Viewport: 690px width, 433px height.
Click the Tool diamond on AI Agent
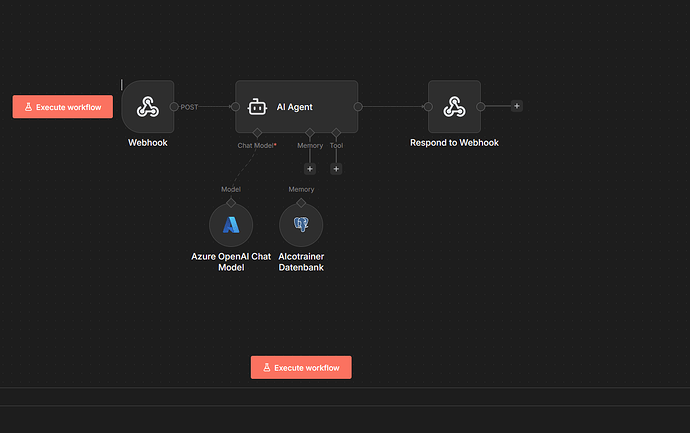336,132
